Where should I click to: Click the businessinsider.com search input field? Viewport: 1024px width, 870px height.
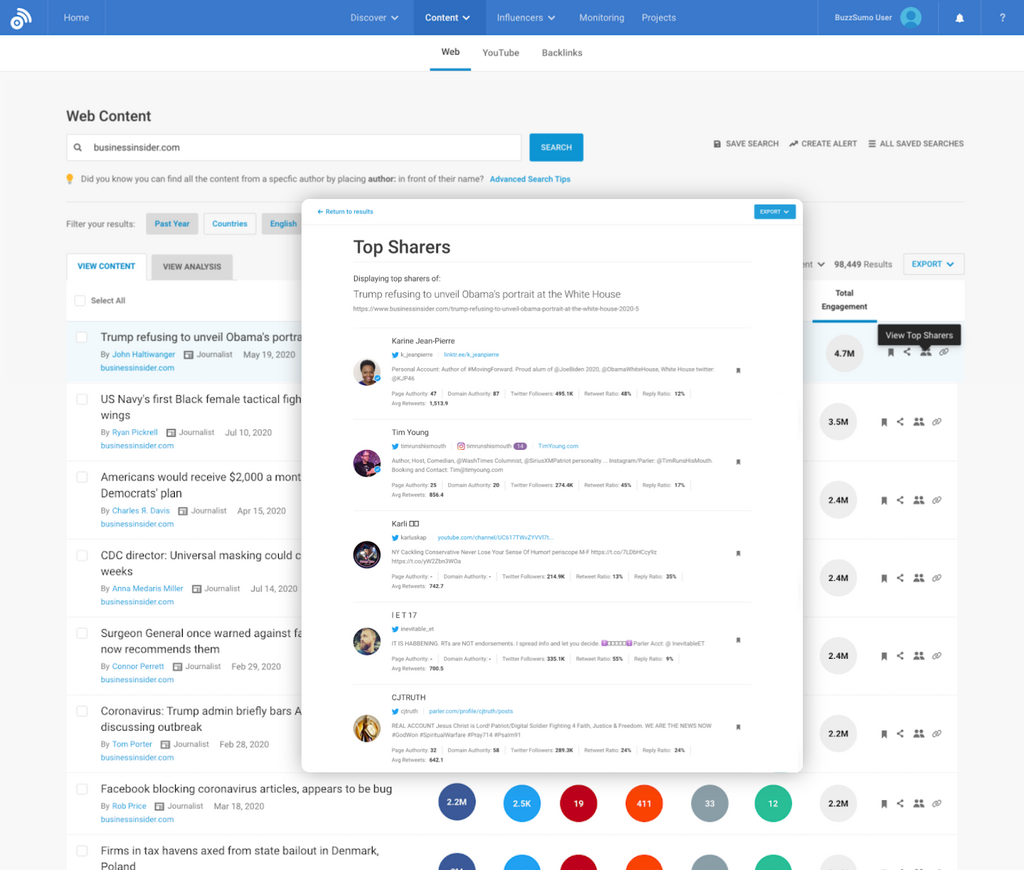(300, 148)
